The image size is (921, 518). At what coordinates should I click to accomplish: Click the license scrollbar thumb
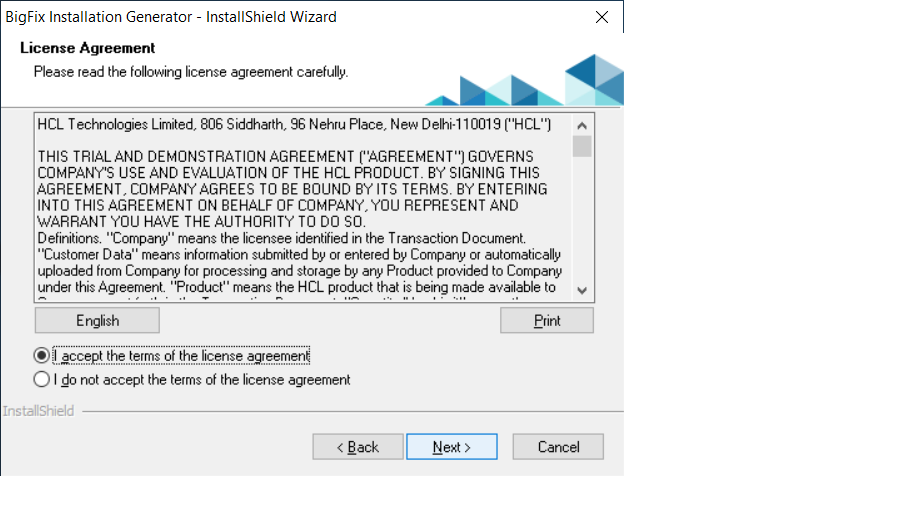click(x=582, y=146)
